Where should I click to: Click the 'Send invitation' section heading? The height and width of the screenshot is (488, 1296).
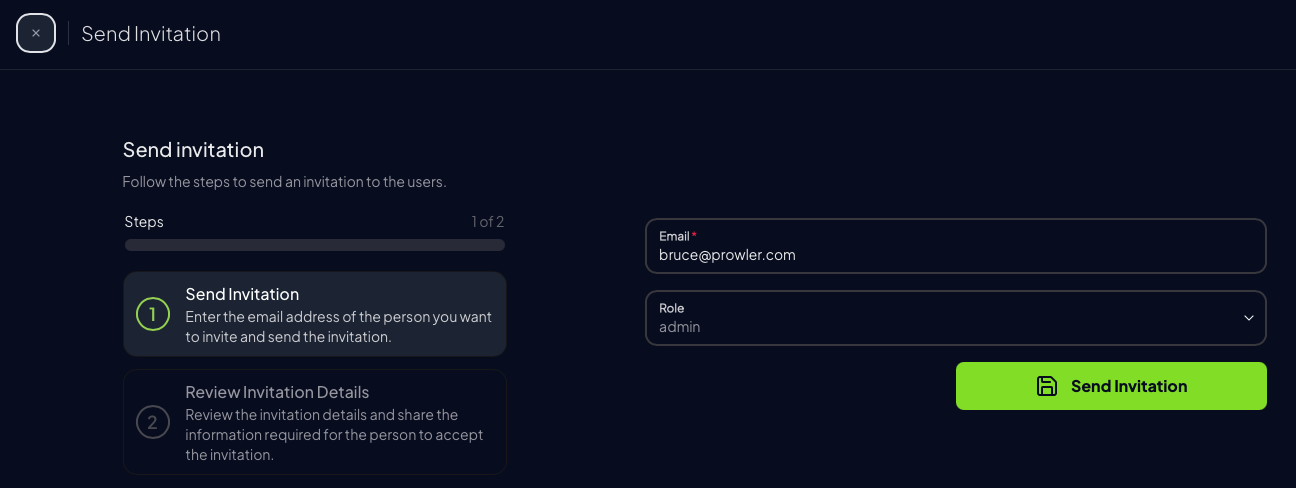pos(193,150)
